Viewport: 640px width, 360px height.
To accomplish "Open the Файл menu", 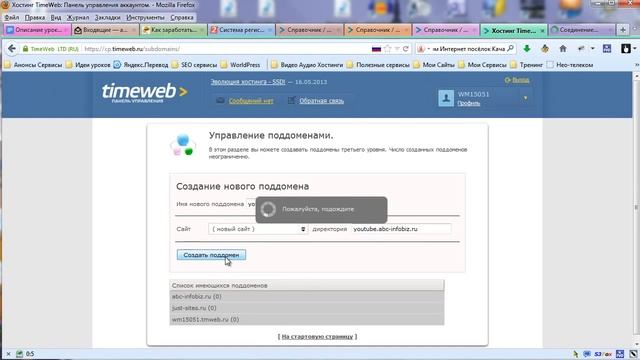I will [x=12, y=18].
